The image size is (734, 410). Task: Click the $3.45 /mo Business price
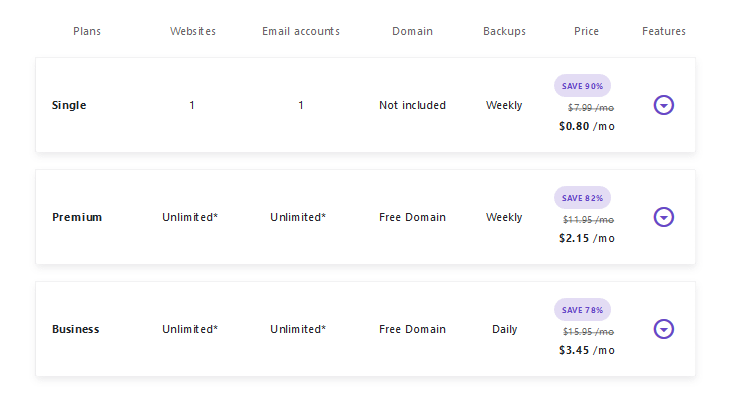pyautogui.click(x=587, y=351)
